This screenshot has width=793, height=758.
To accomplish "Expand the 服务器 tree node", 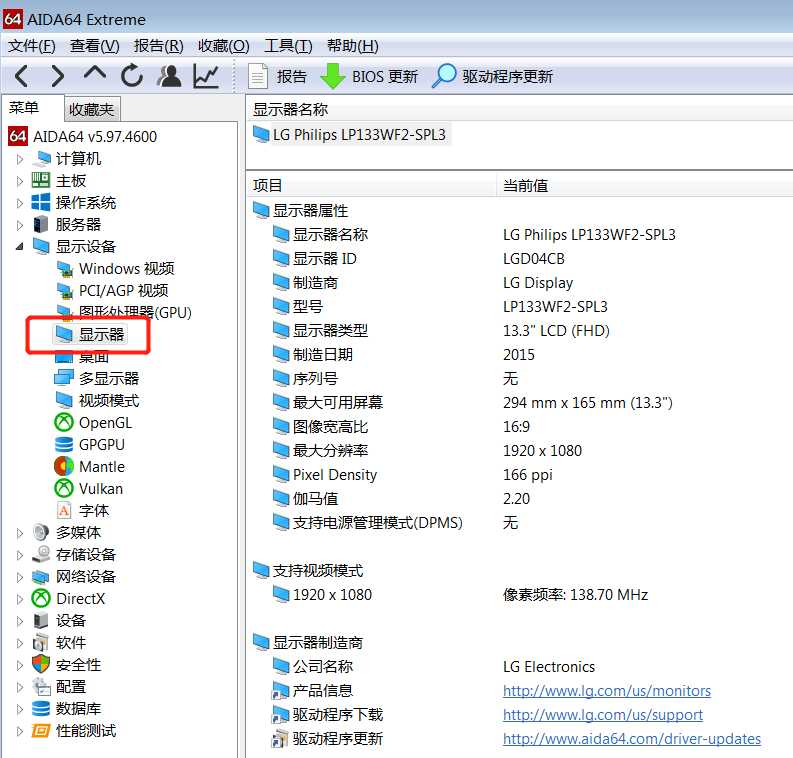I will 20,225.
